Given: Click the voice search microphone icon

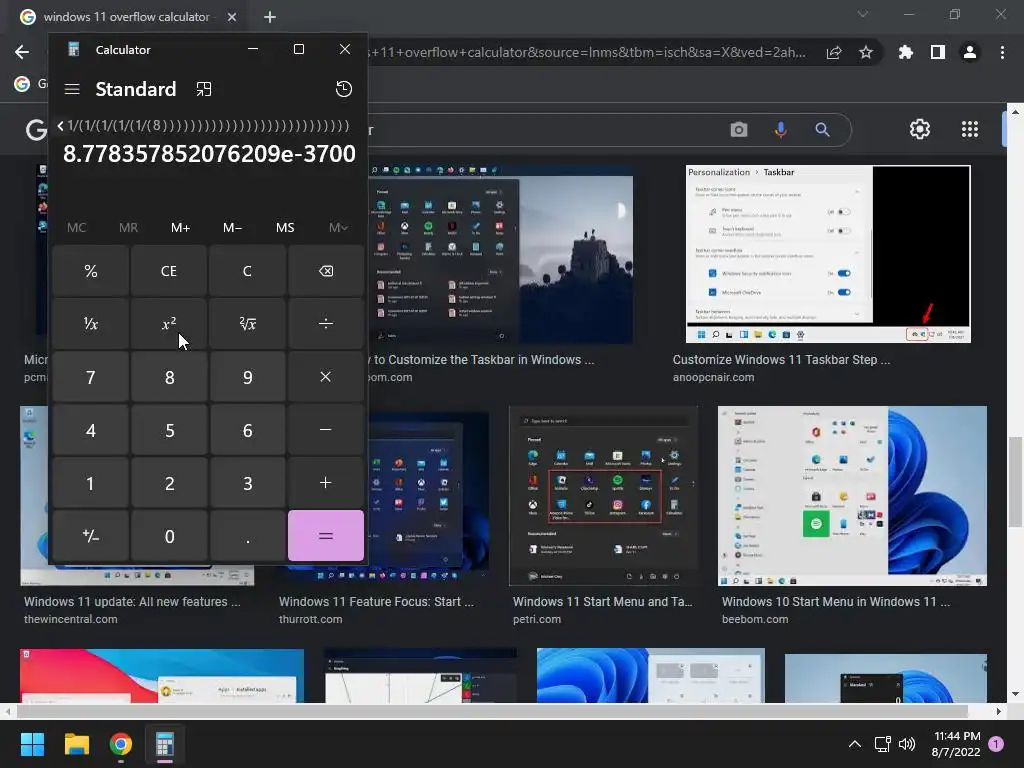Looking at the screenshot, I should tap(780, 129).
